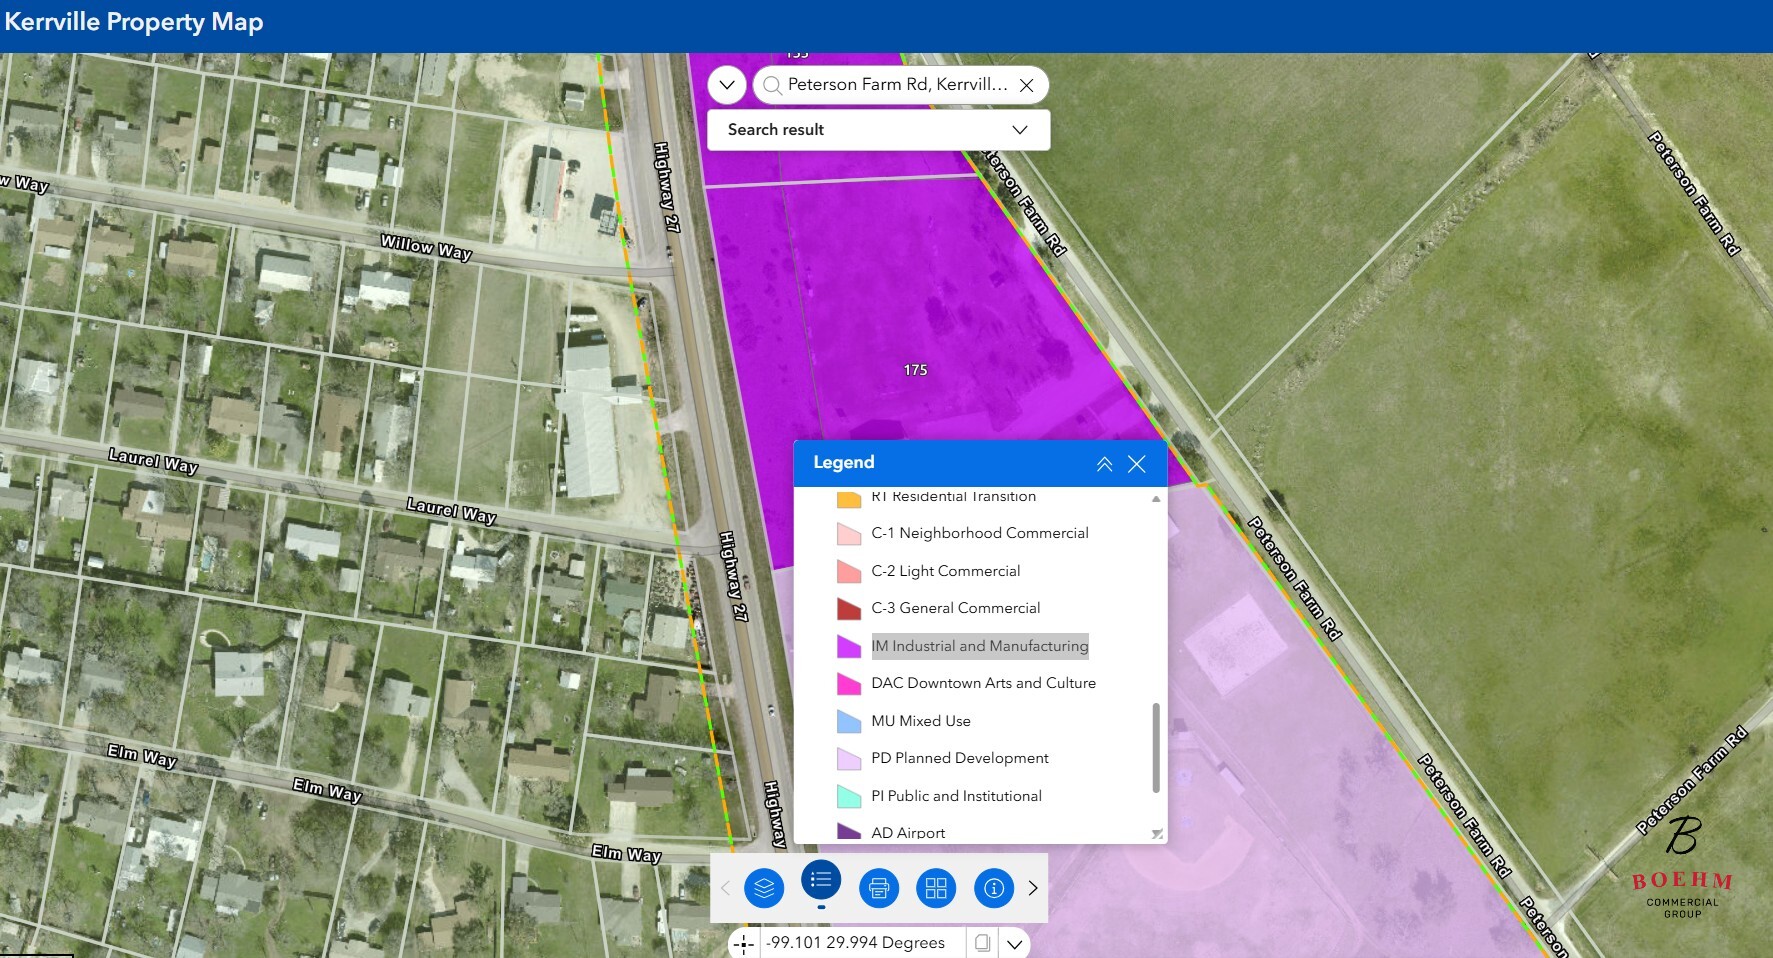
Task: Copy the coordinates to clipboard
Action: coord(982,943)
